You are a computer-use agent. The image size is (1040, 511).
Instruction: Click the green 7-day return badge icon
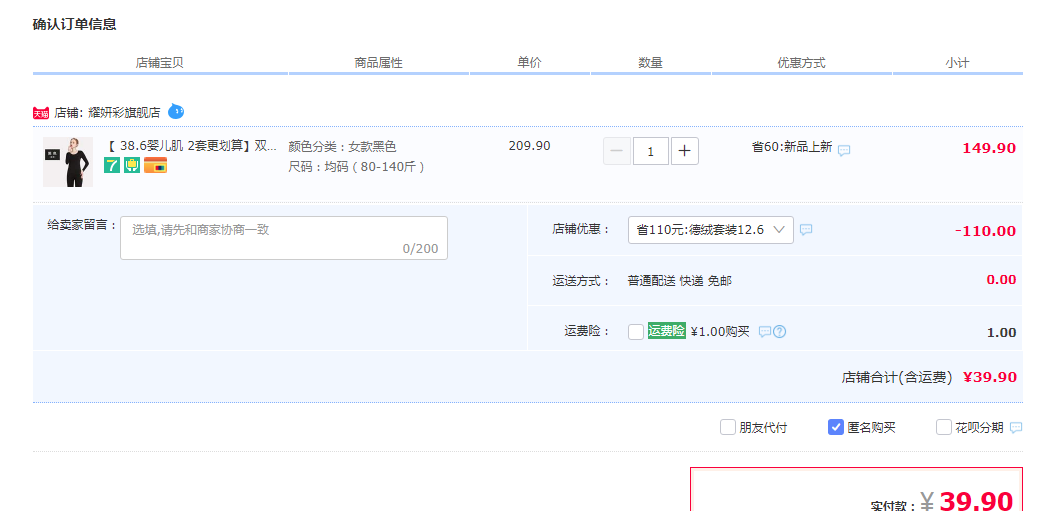[x=112, y=165]
